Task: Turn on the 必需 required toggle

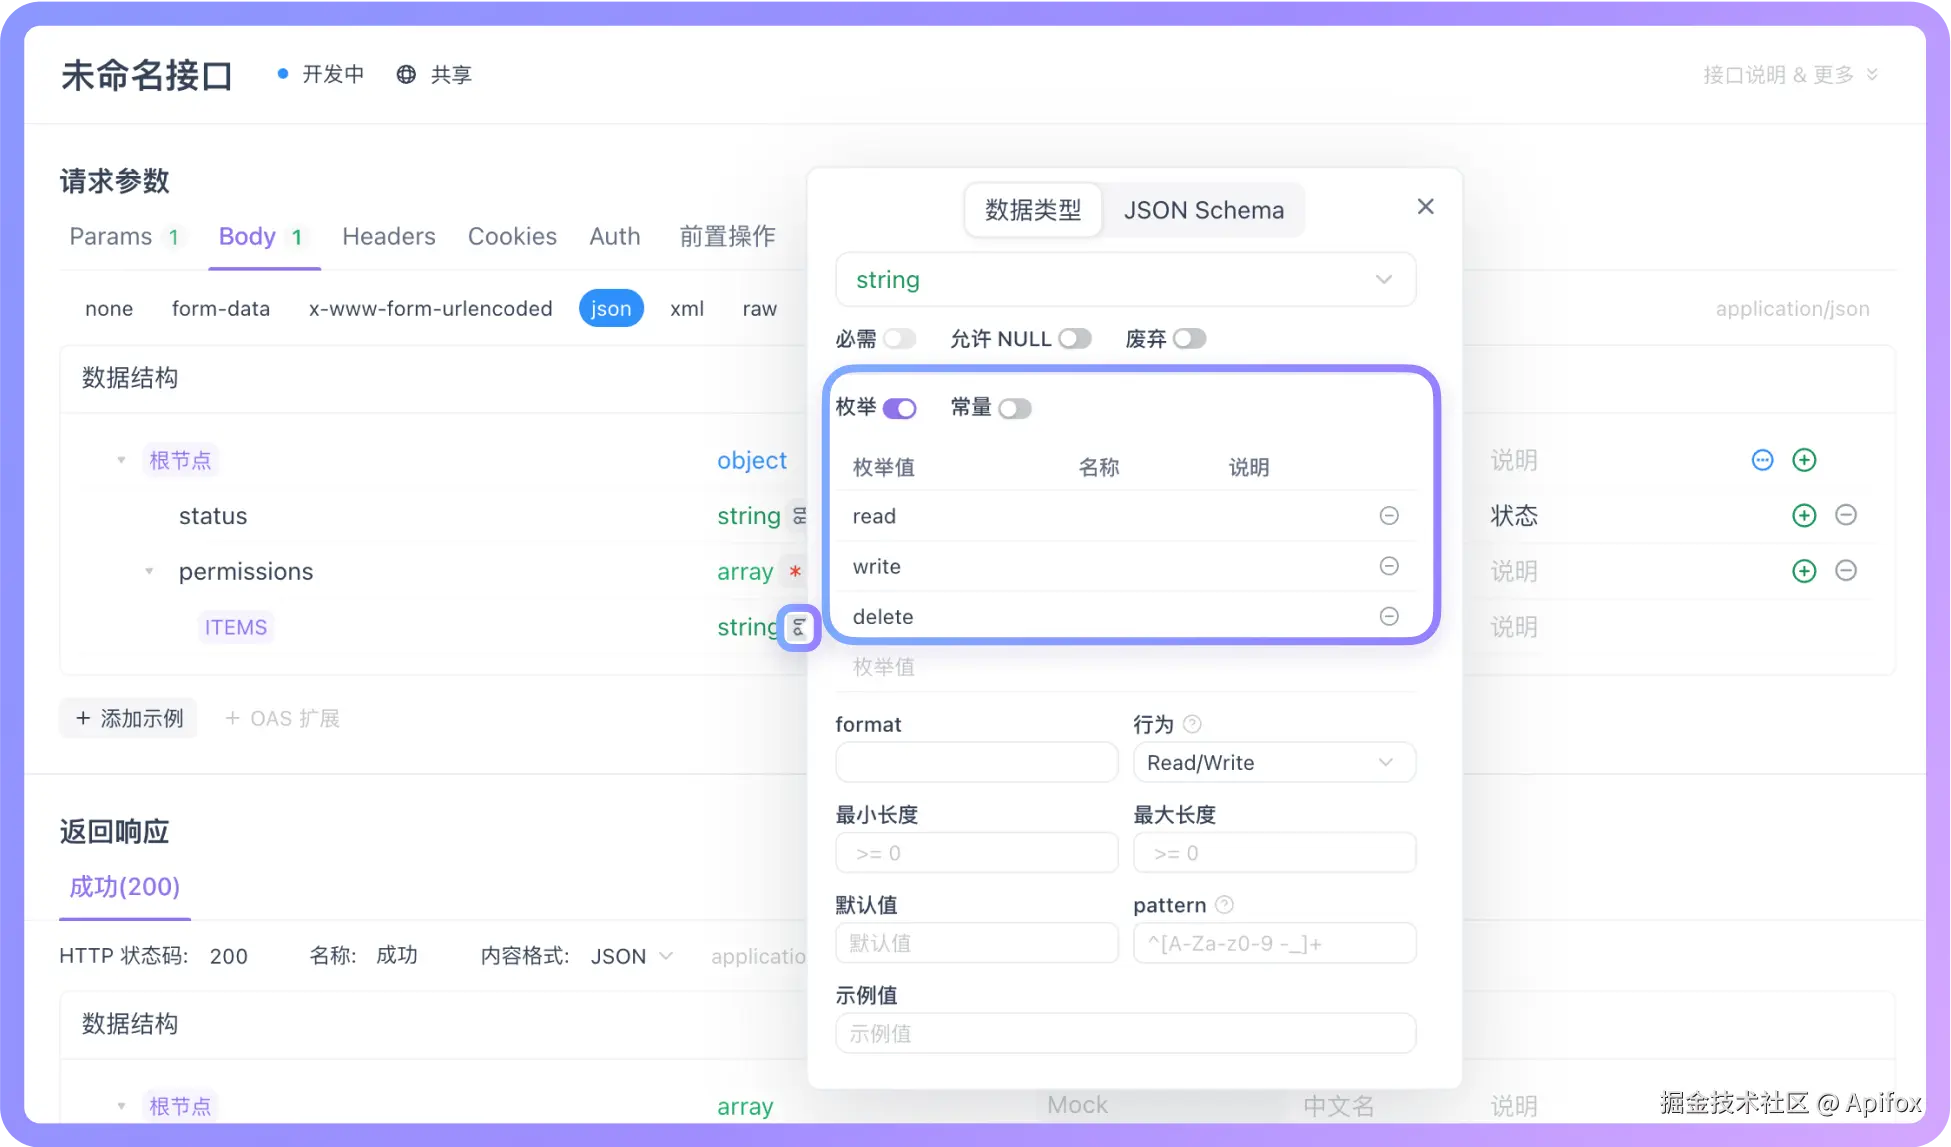Action: click(x=899, y=339)
